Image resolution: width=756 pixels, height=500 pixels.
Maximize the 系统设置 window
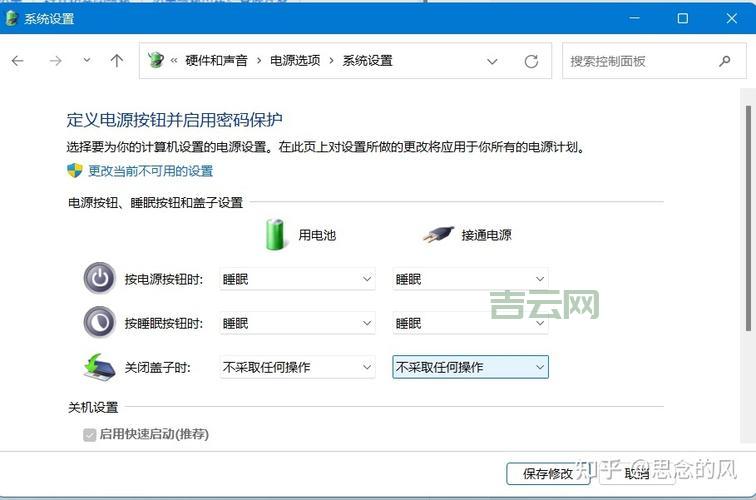(x=682, y=18)
